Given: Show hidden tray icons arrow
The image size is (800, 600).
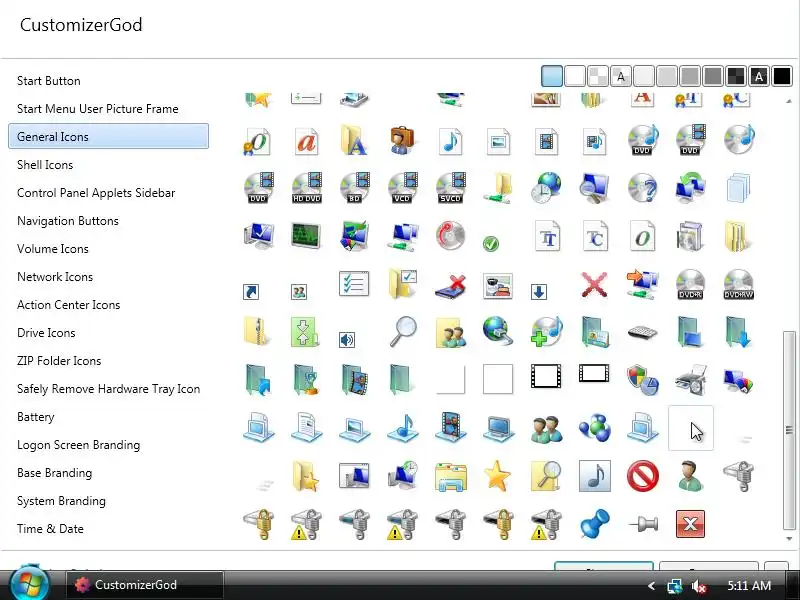Looking at the screenshot, I should click(x=651, y=586).
